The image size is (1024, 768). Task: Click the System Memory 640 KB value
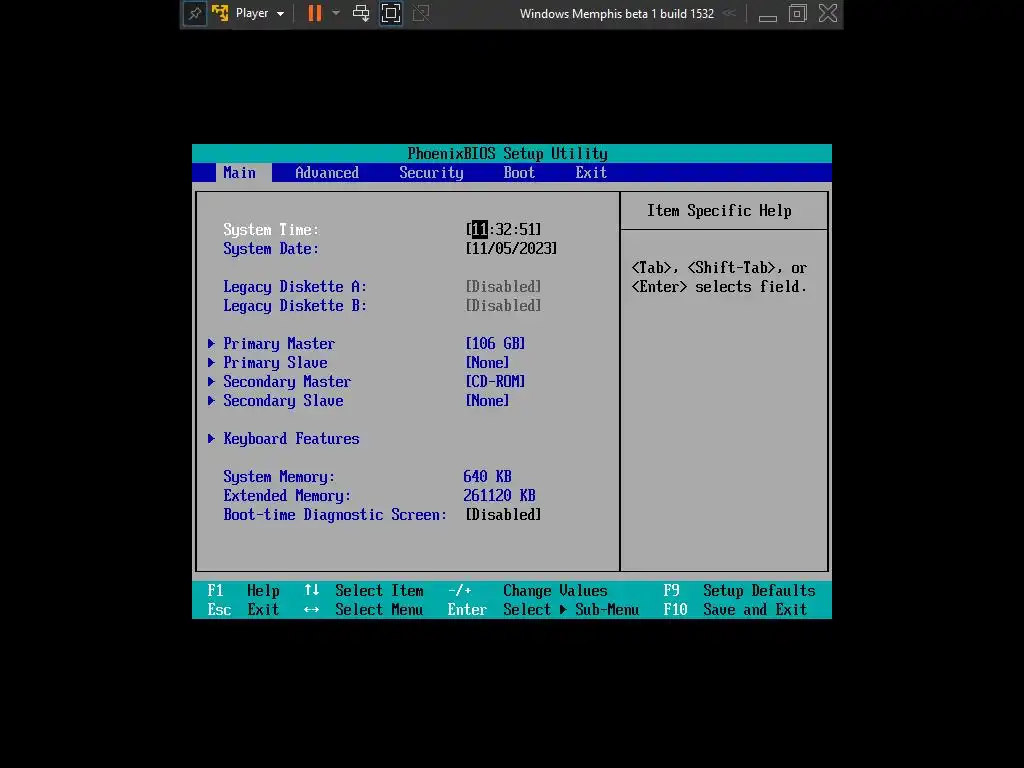(x=487, y=477)
